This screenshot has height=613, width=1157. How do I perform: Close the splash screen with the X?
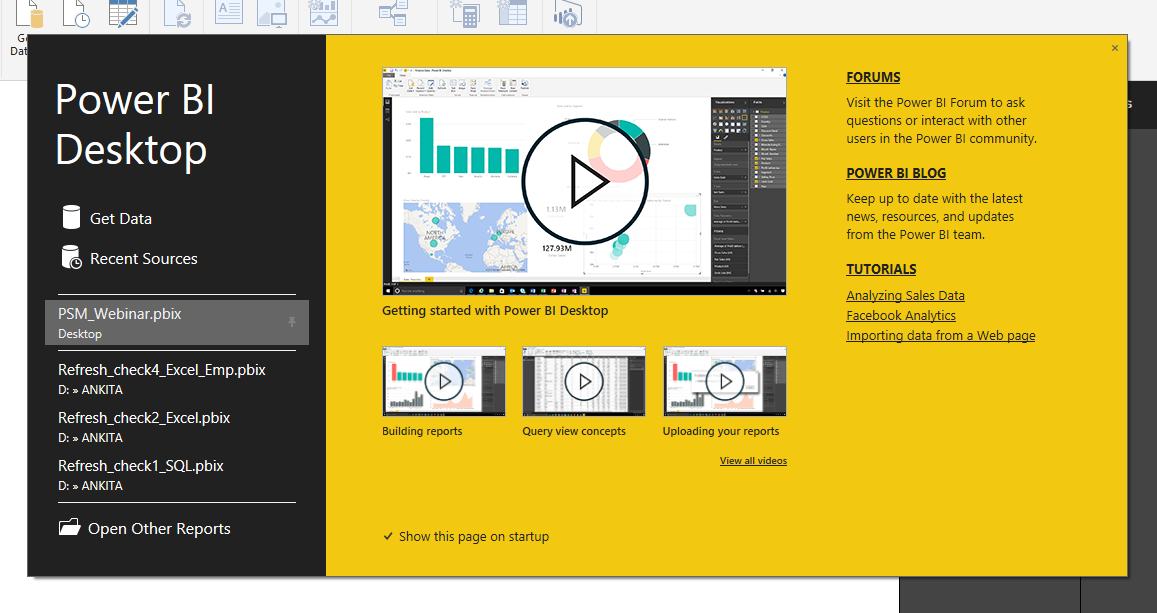pos(1114,48)
